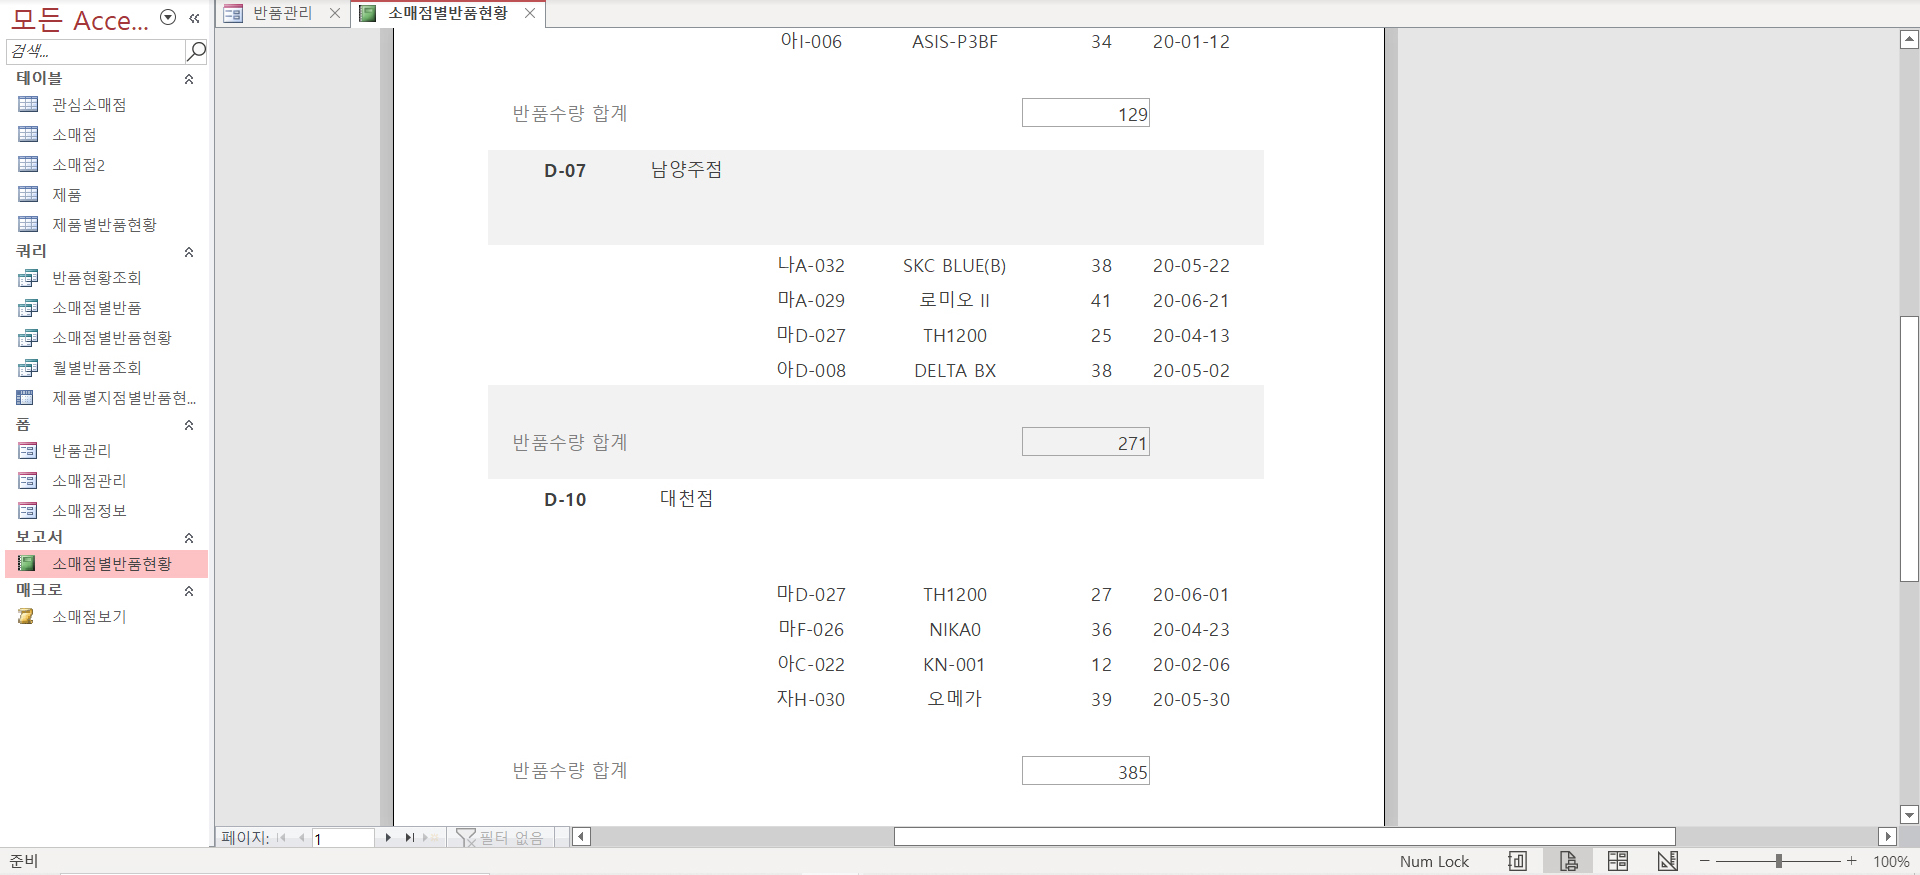The image size is (1920, 875).
Task: Collapse the 테이블 group
Action: (x=189, y=79)
